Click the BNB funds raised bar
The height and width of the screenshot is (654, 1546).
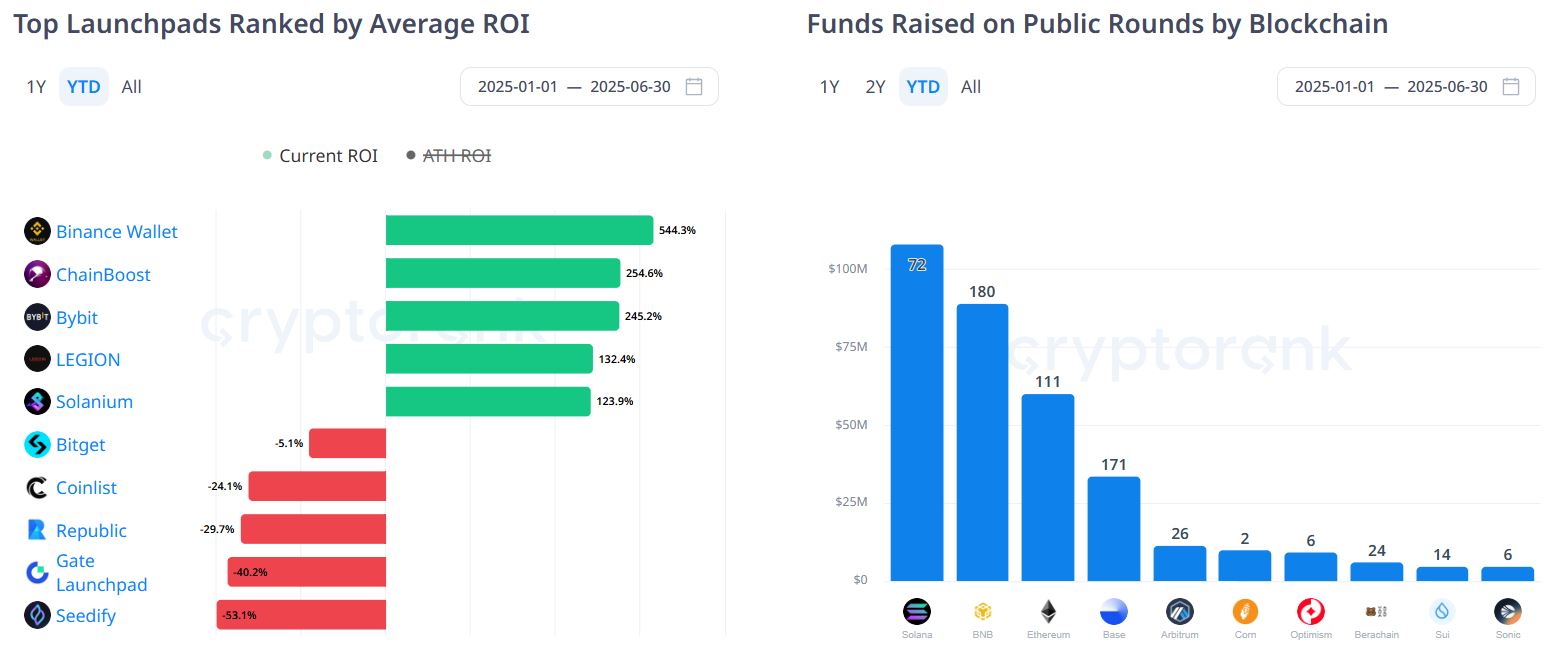(983, 442)
